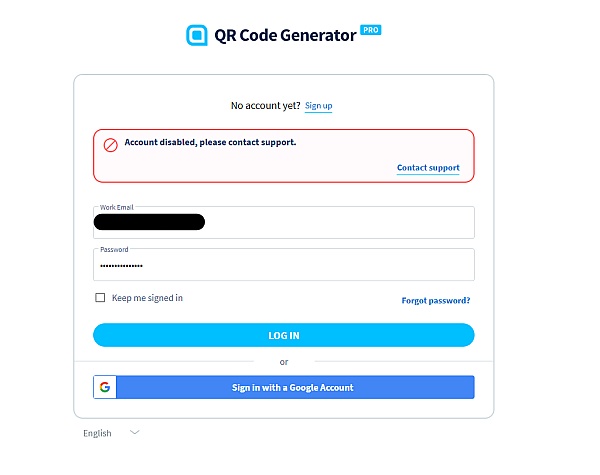
Task: Focus the Work Email input field
Action: pos(284,222)
